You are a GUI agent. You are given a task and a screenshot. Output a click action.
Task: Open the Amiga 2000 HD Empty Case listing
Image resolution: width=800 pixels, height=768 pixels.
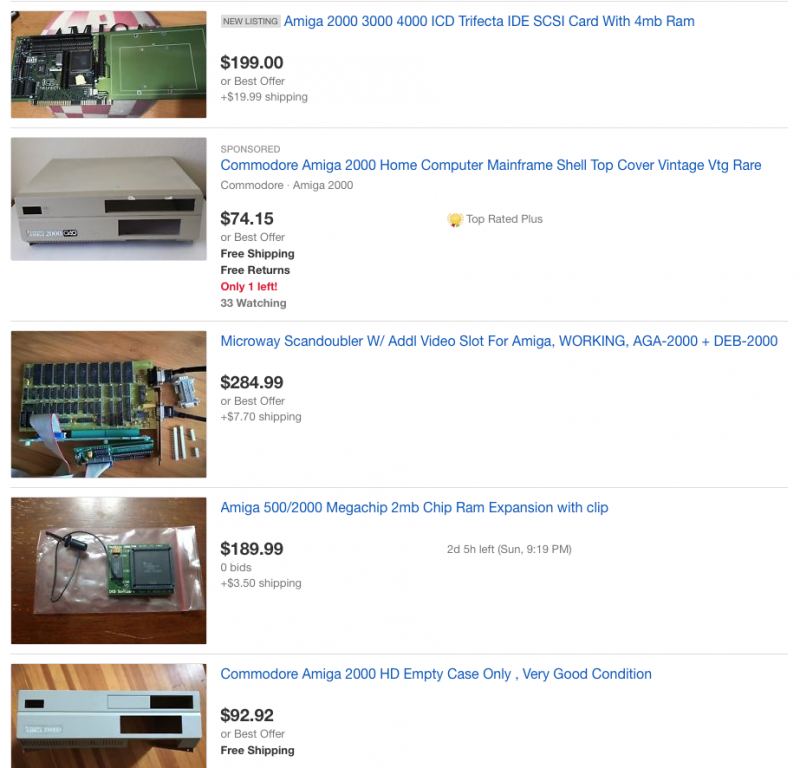pyautogui.click(x=436, y=674)
